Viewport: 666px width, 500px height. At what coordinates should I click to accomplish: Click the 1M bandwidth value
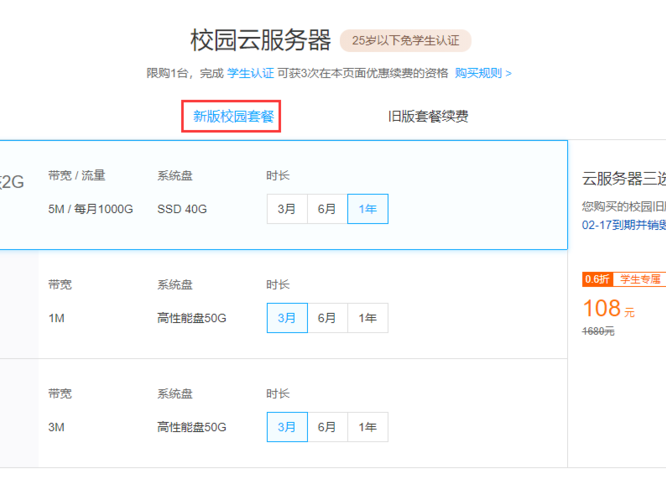pos(56,318)
